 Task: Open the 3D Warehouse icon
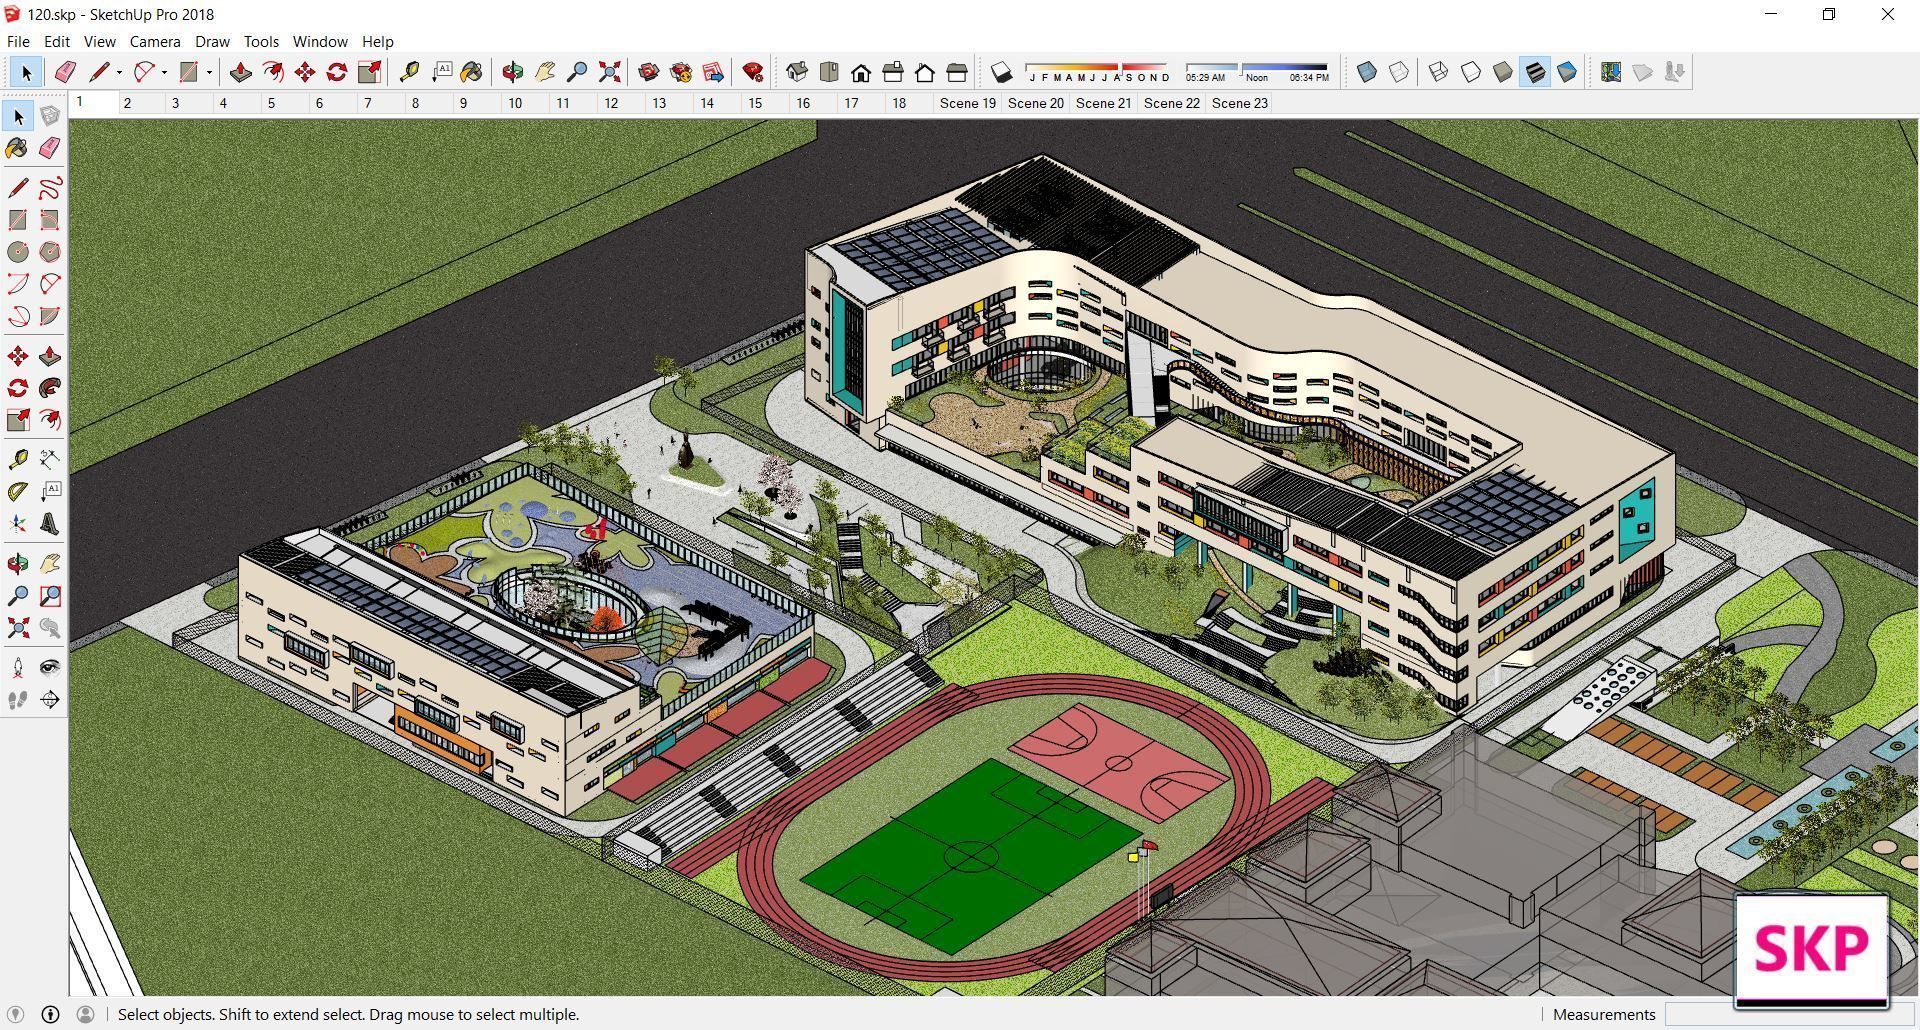(649, 72)
